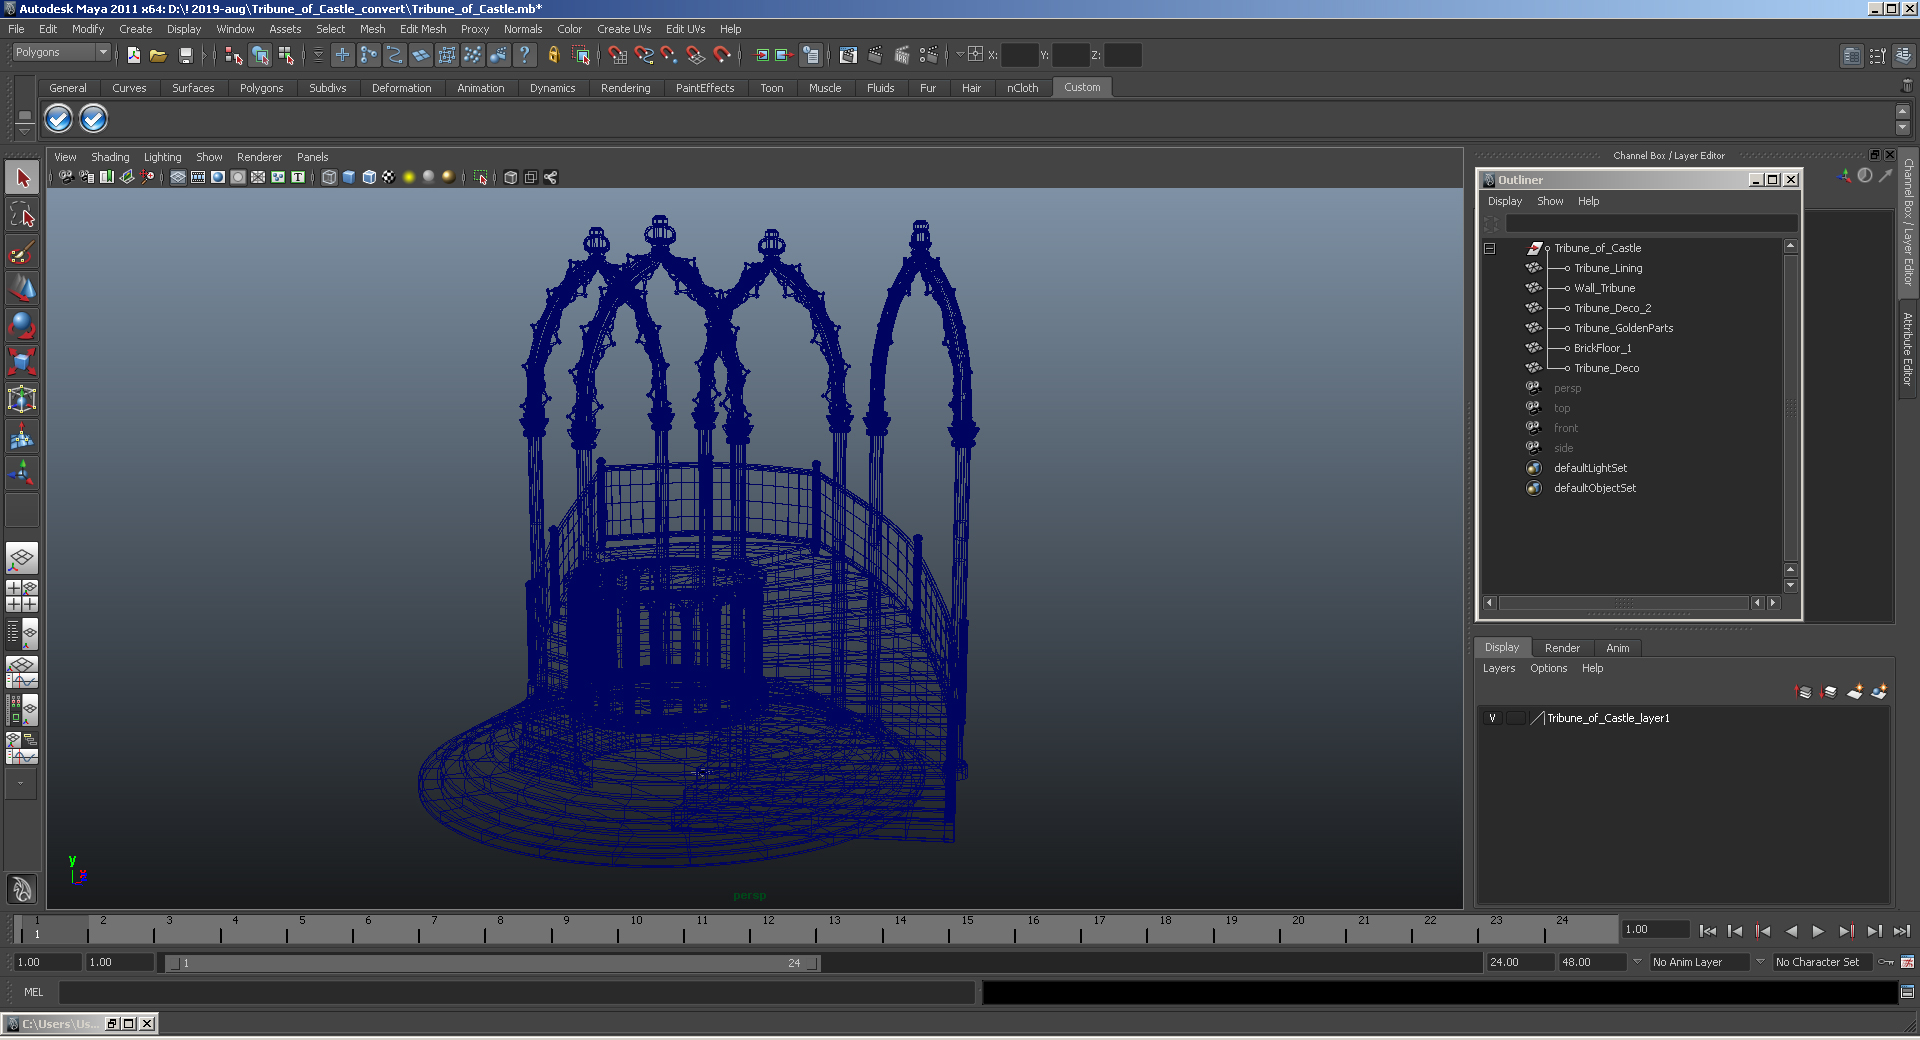Click the current frame input field 1.00
This screenshot has width=1920, height=1040.
(1655, 930)
